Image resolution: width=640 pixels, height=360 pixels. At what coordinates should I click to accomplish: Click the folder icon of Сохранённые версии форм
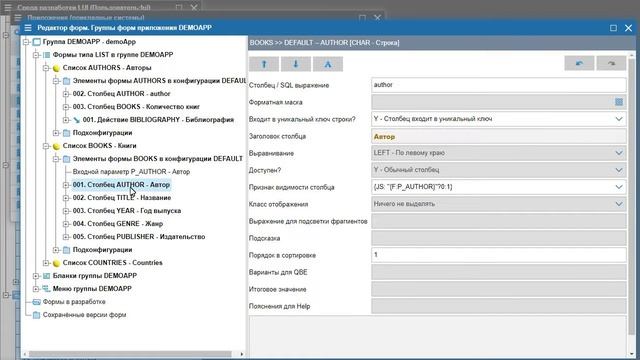36,315
